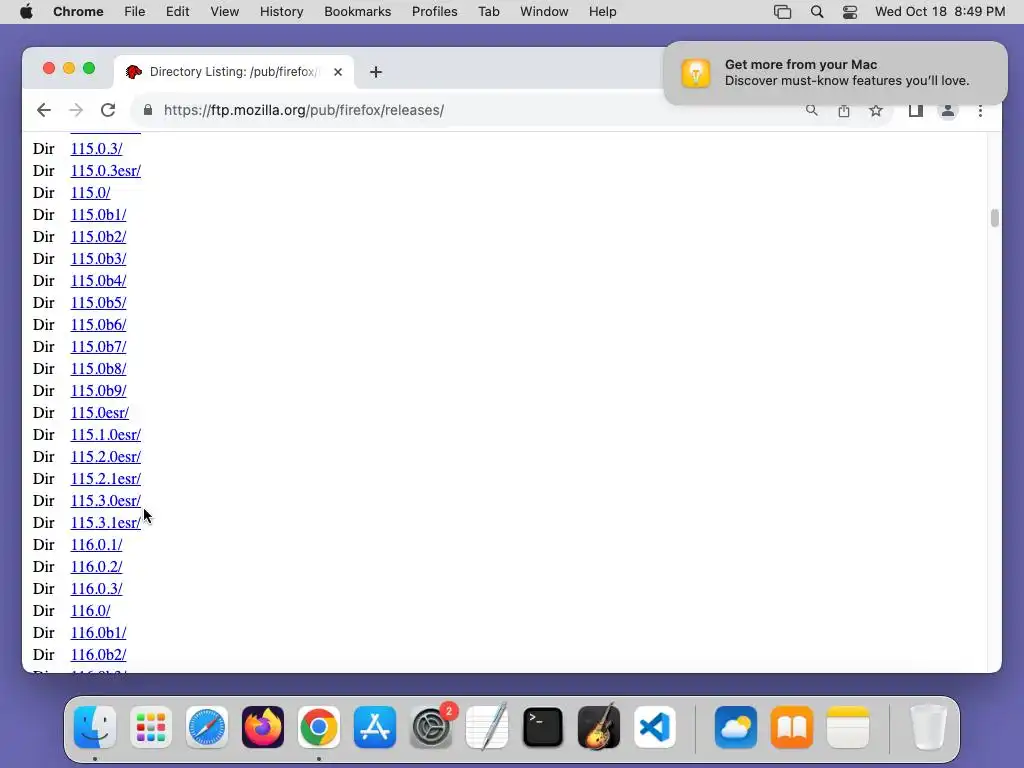
Task: Open the 115.0b1/ directory link
Action: click(99, 215)
